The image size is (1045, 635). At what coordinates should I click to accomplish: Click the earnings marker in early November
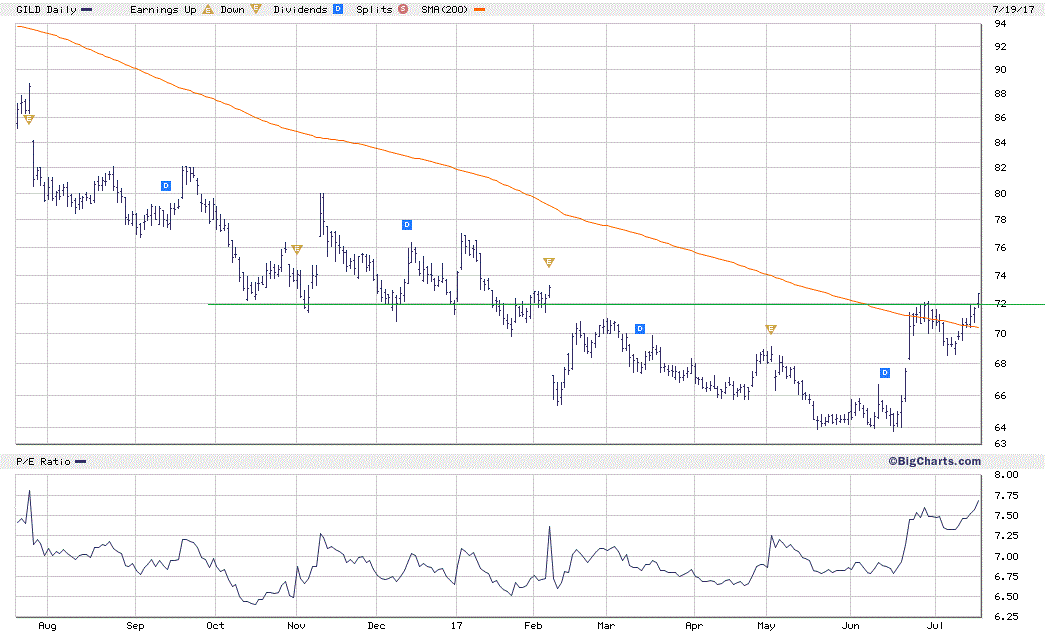point(296,249)
